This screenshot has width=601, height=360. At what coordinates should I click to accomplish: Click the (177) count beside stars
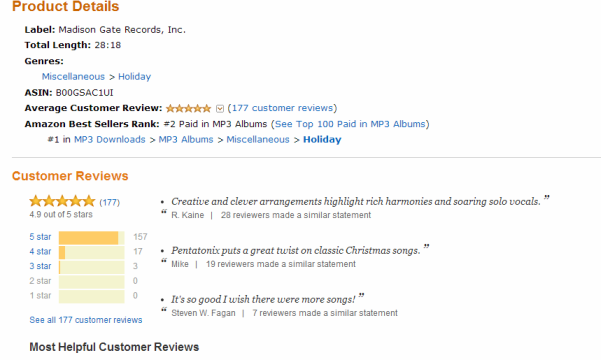[x=110, y=202]
